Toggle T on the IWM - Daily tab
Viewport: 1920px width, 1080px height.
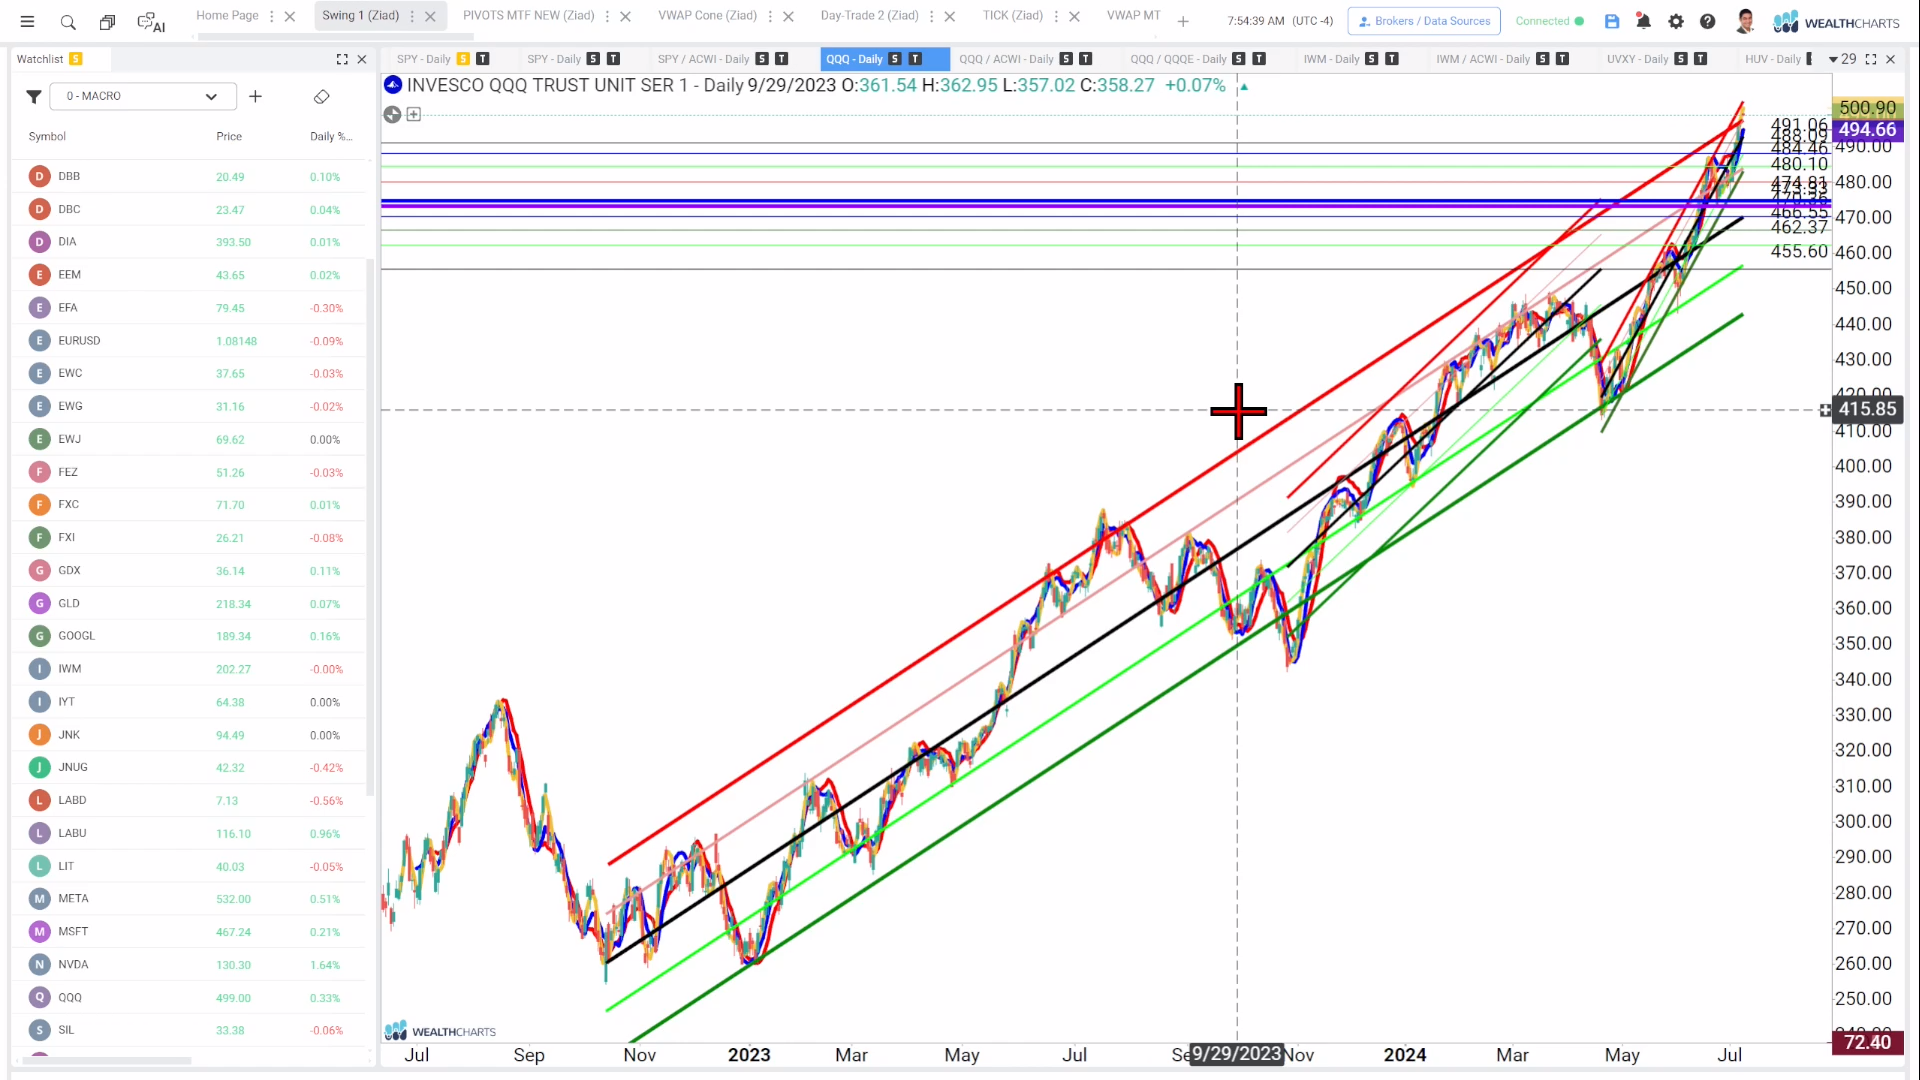tap(1392, 59)
